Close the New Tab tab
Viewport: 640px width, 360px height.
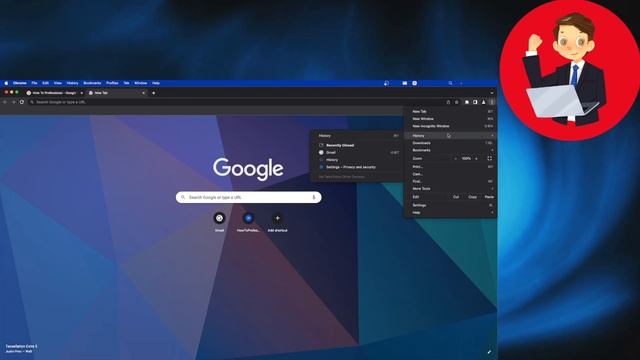(x=143, y=93)
